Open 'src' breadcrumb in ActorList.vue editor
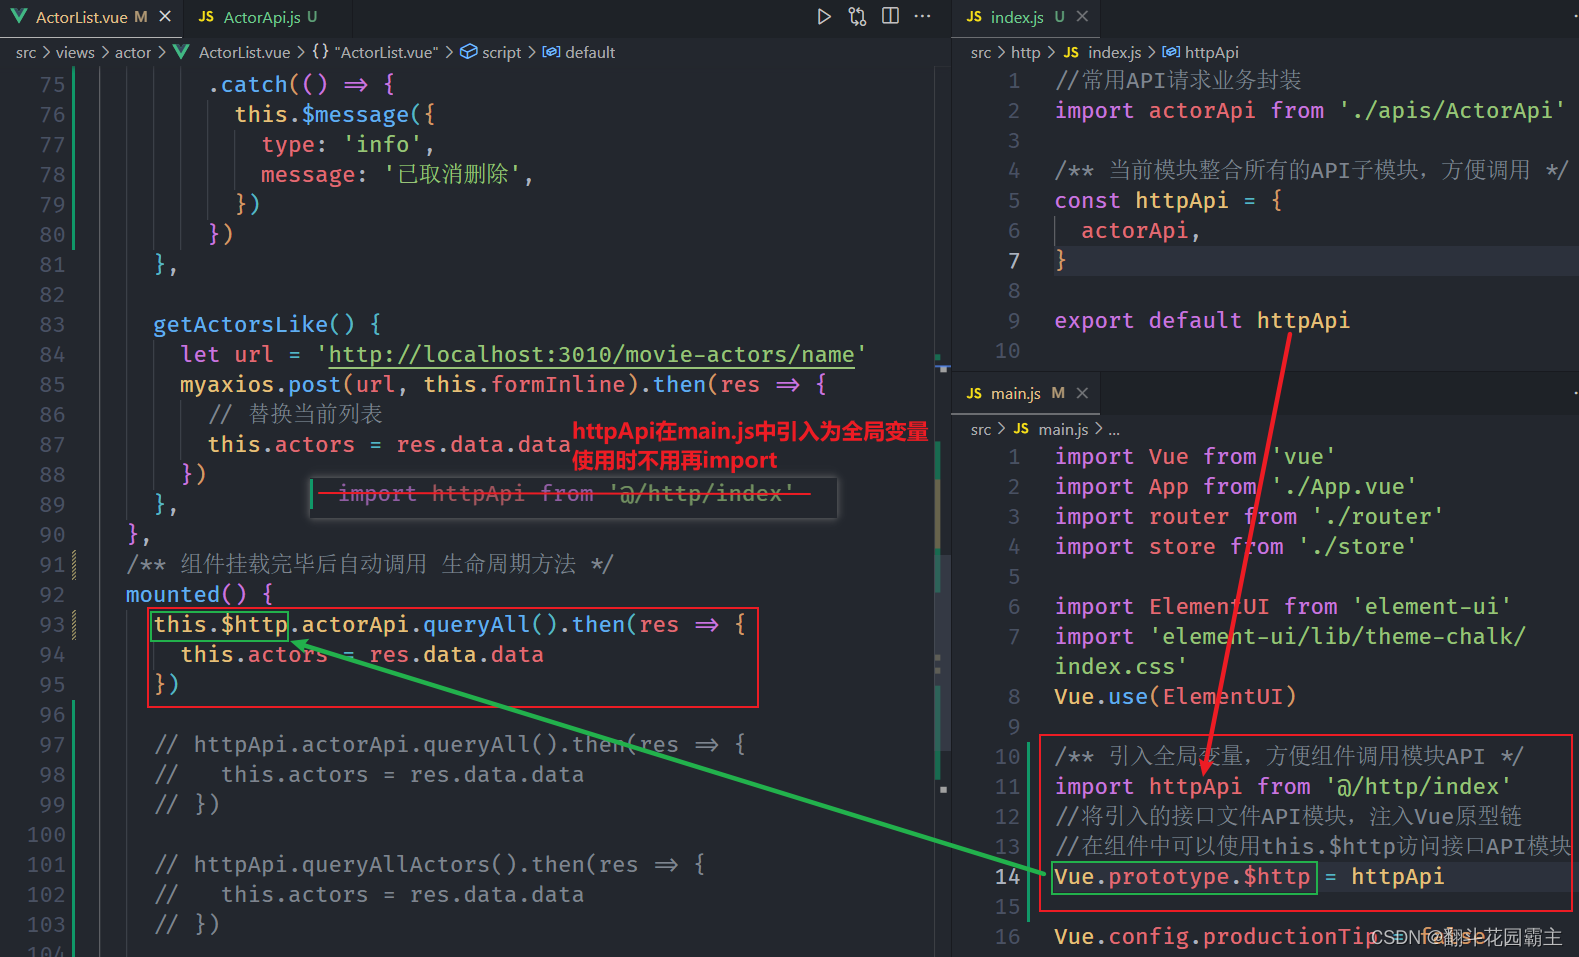Screen dimensions: 1579x957 tap(26, 52)
